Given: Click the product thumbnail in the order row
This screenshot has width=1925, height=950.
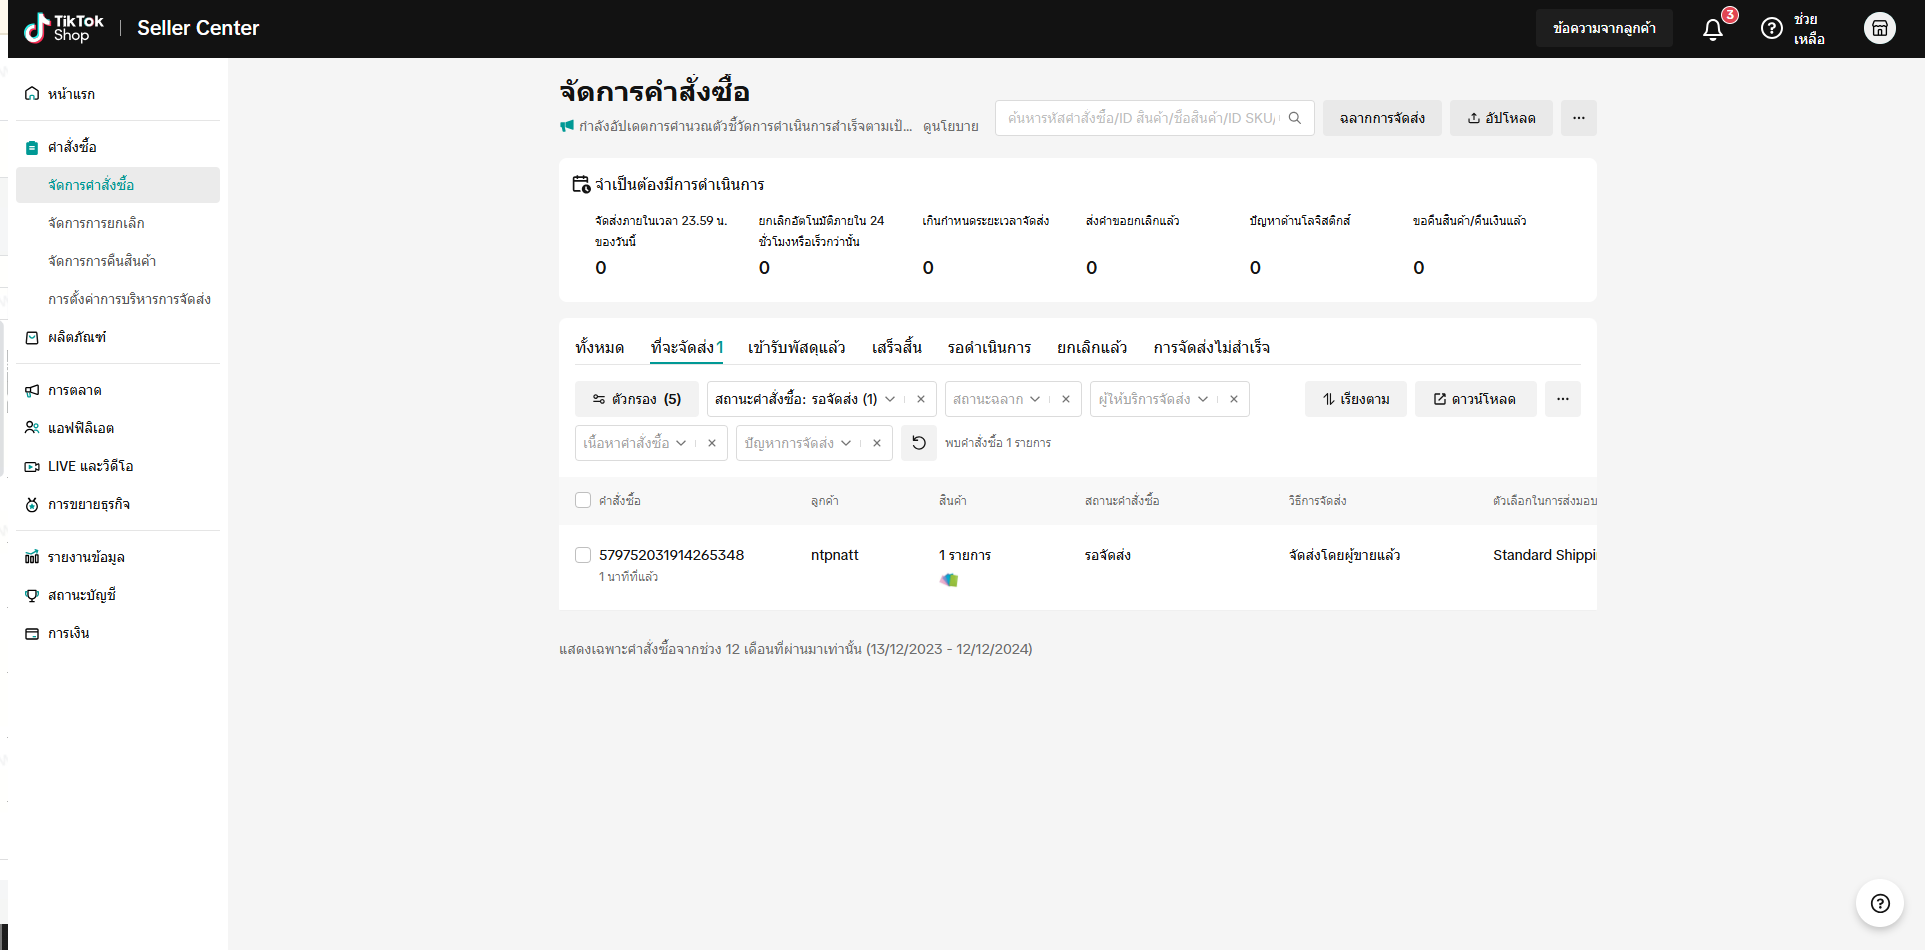Looking at the screenshot, I should 949,580.
